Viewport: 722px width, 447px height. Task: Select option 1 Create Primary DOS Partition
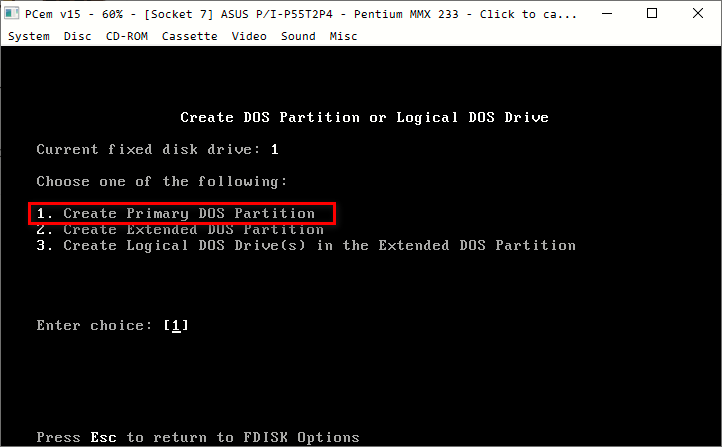175,214
